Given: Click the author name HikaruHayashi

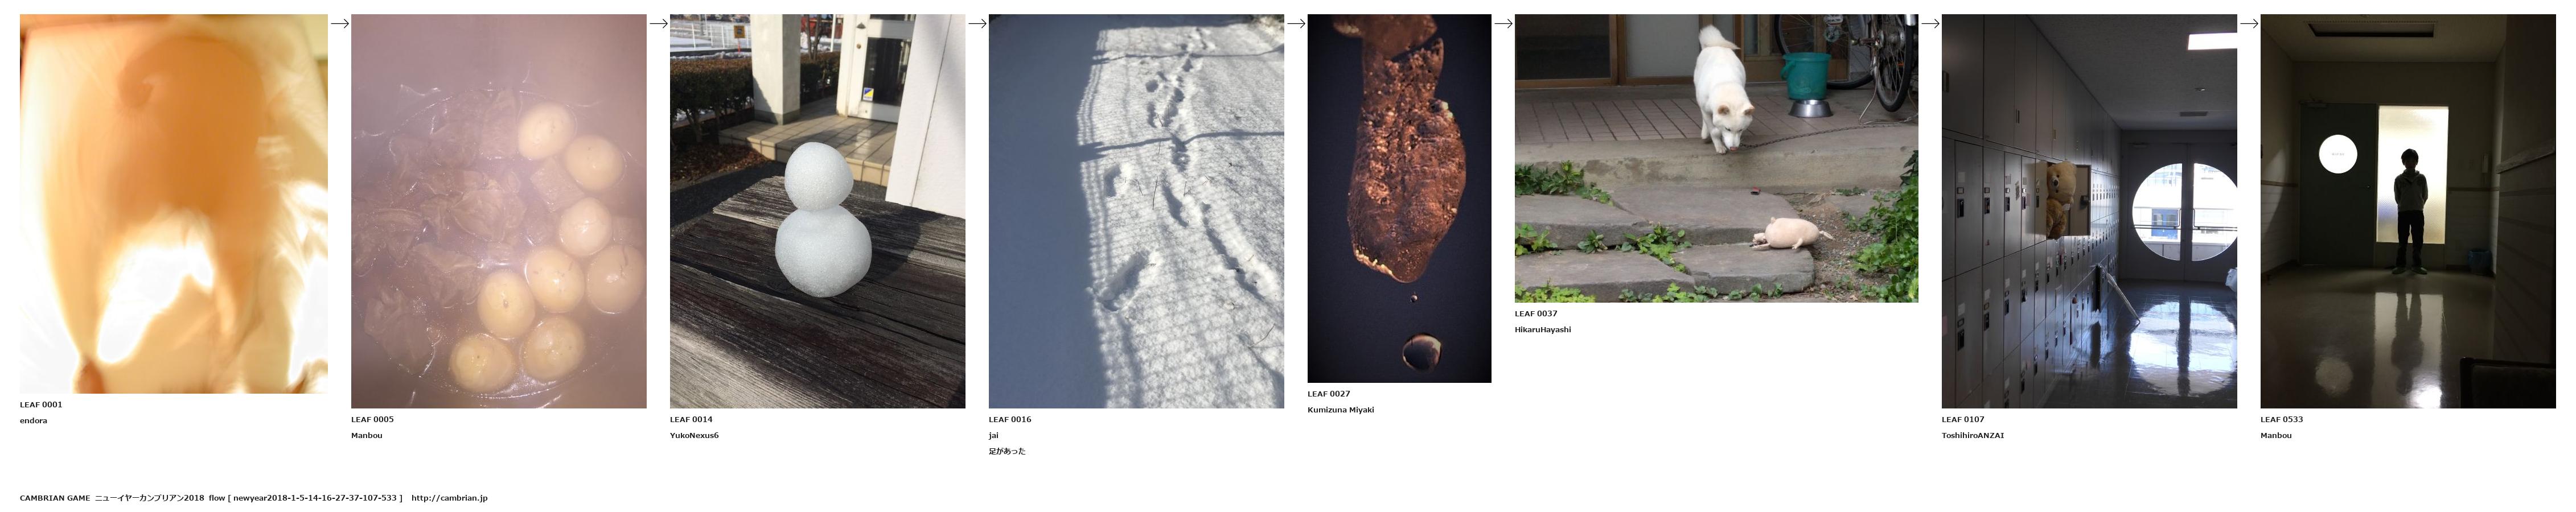Looking at the screenshot, I should (1543, 330).
